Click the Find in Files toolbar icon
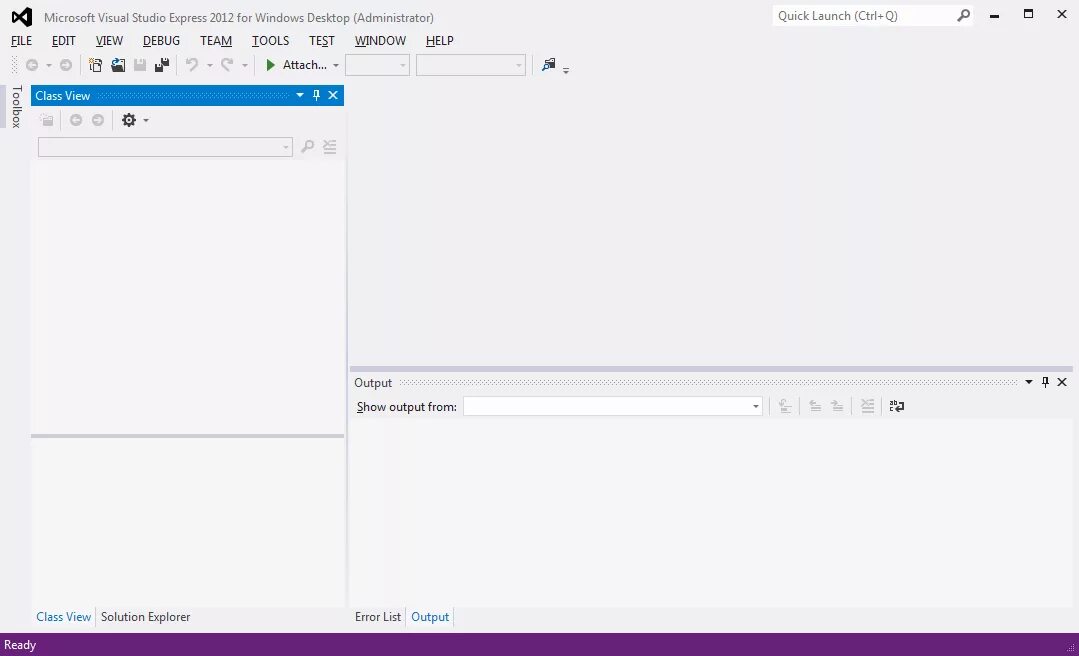The height and width of the screenshot is (656, 1079). [x=548, y=65]
